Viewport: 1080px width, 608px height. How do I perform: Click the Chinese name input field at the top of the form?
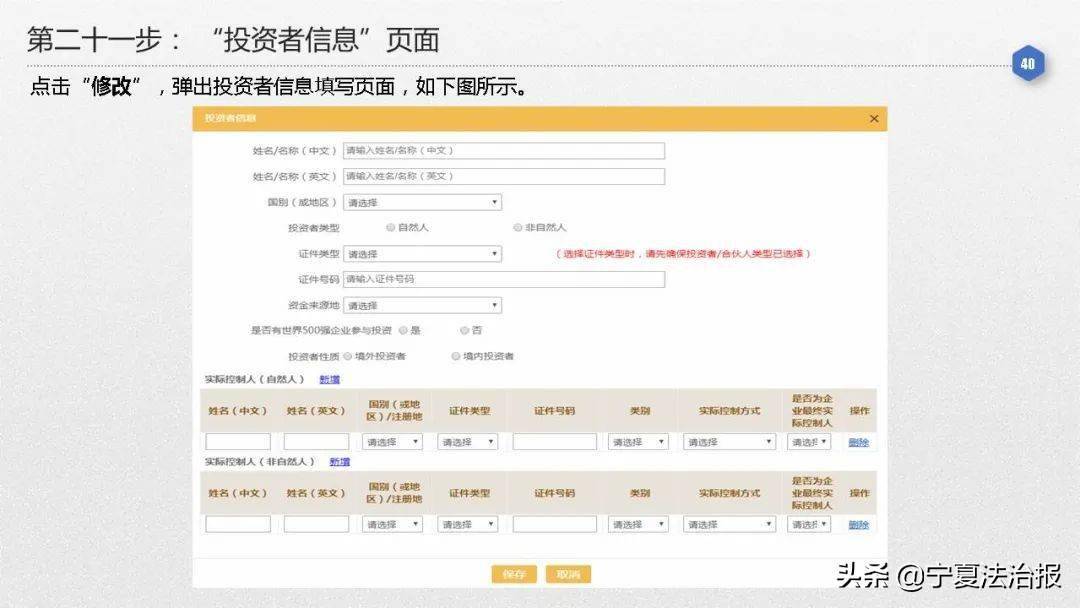pyautogui.click(x=503, y=151)
